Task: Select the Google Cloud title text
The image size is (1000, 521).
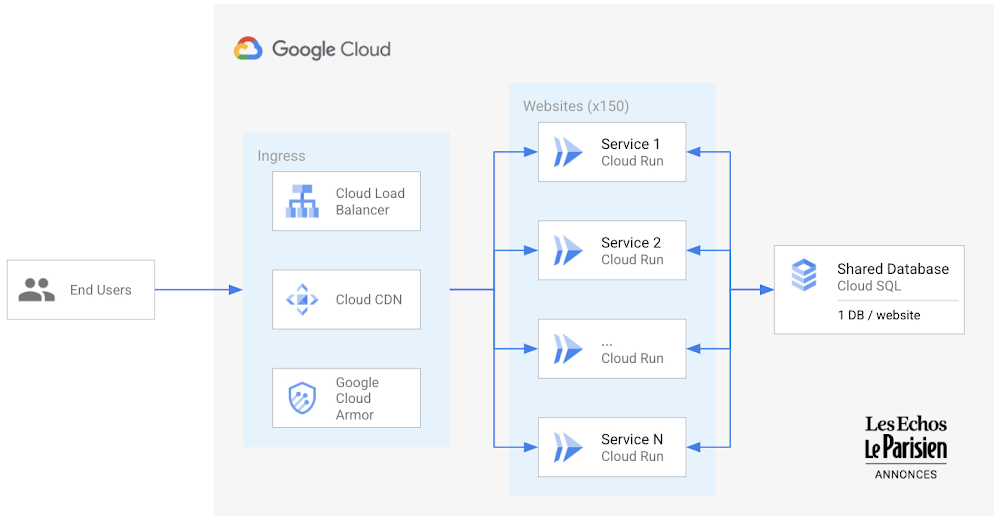Action: [331, 49]
